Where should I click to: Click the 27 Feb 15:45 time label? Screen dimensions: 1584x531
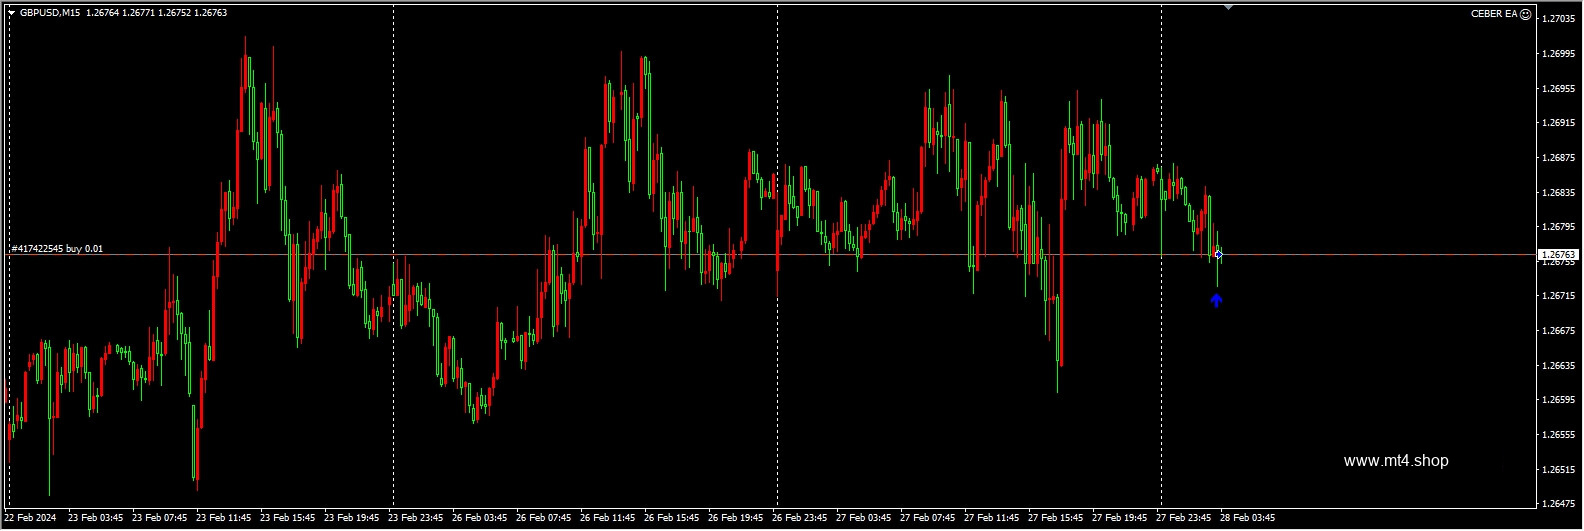(x=1056, y=518)
